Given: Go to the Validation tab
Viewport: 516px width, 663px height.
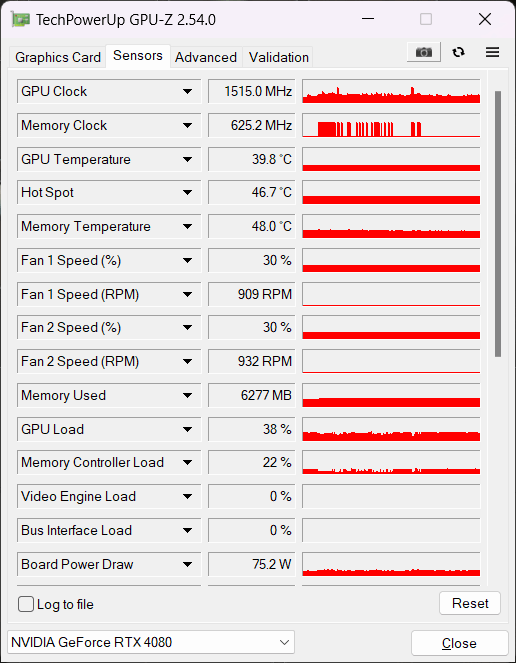Looking at the screenshot, I should [279, 57].
